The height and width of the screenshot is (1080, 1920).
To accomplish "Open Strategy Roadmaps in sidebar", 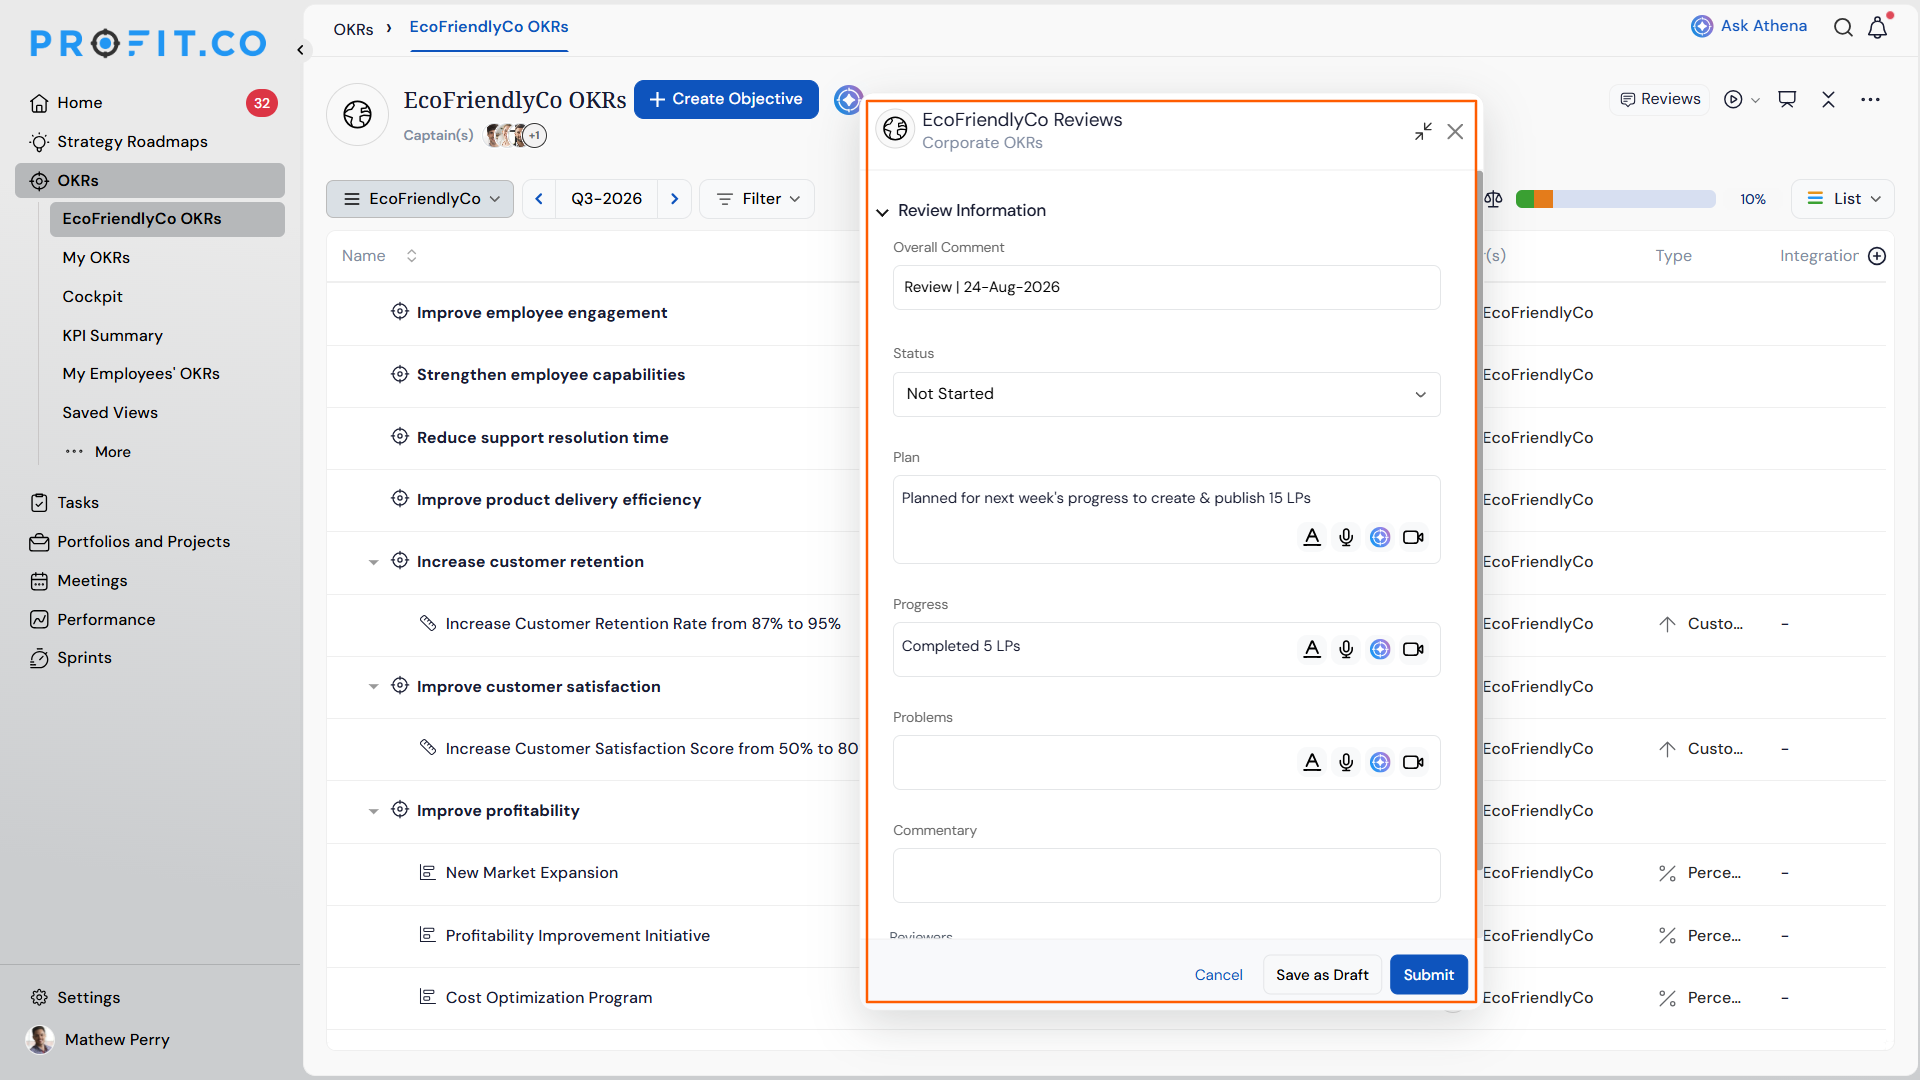I will [132, 142].
